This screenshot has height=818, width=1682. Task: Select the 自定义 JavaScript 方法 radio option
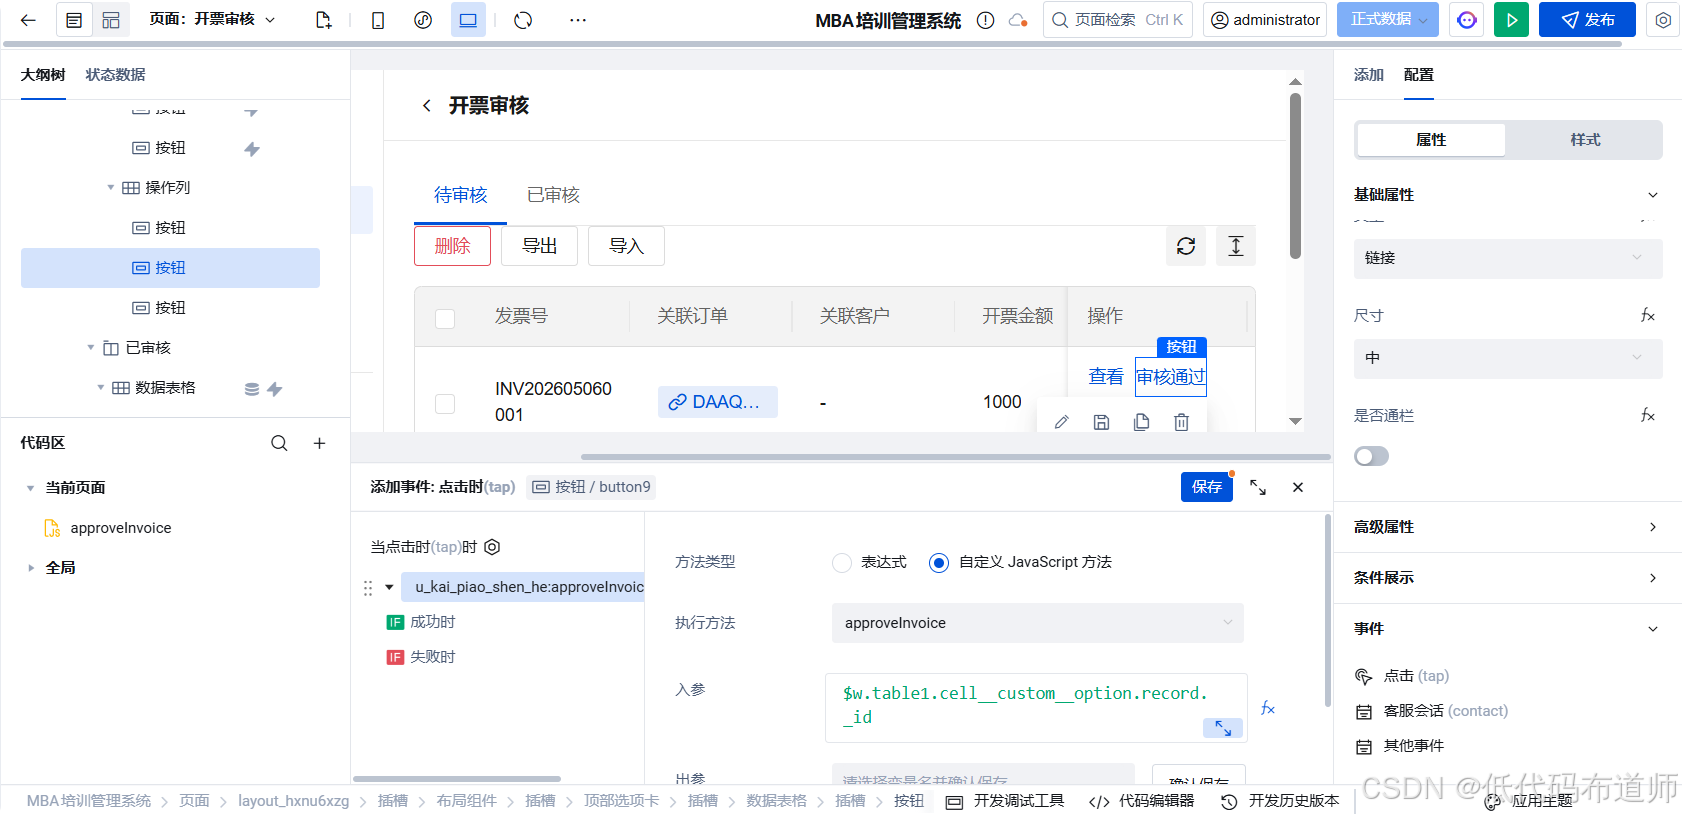pos(939,563)
